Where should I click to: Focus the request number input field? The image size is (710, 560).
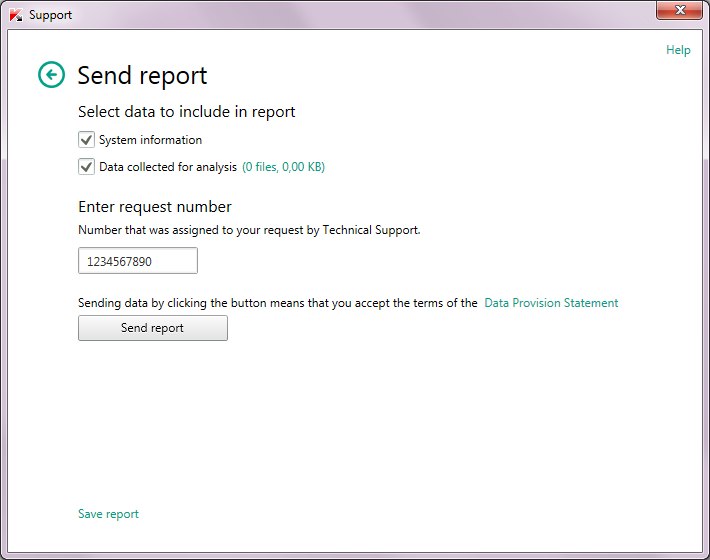click(138, 261)
